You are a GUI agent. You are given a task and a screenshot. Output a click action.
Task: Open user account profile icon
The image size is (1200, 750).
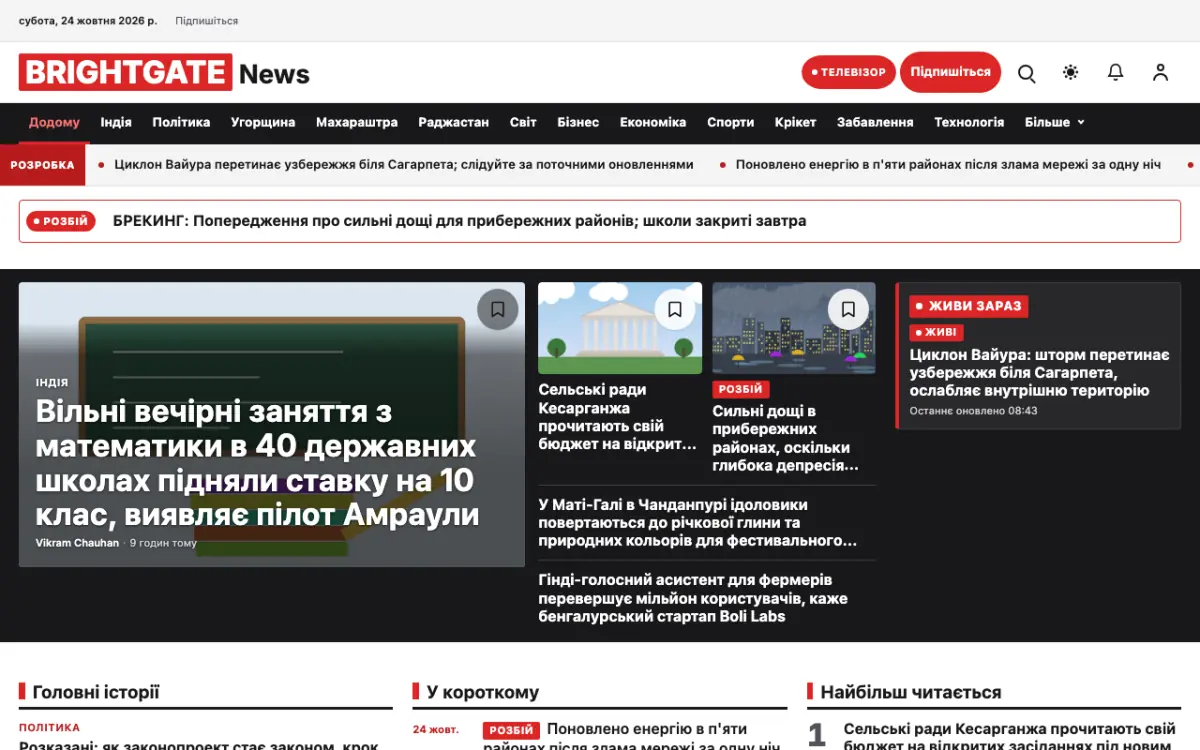[1160, 73]
